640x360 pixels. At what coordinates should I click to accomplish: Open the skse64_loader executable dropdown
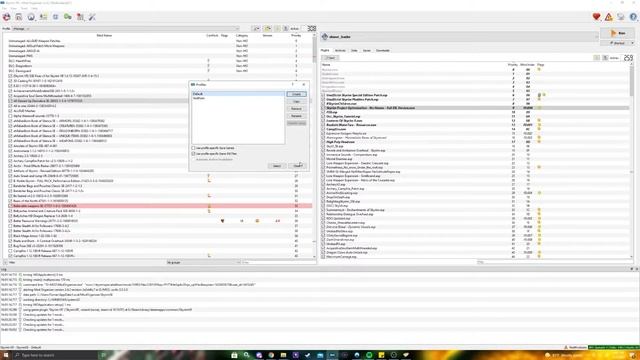tap(460, 37)
